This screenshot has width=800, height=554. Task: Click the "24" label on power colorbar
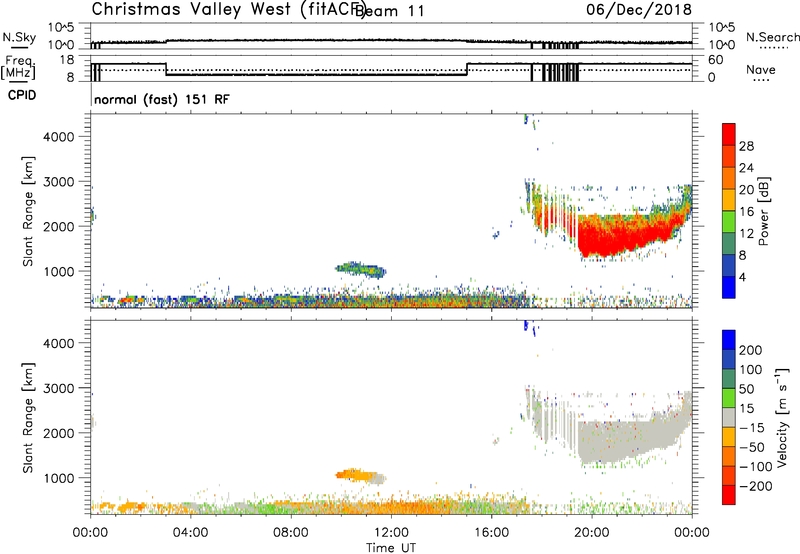(746, 168)
